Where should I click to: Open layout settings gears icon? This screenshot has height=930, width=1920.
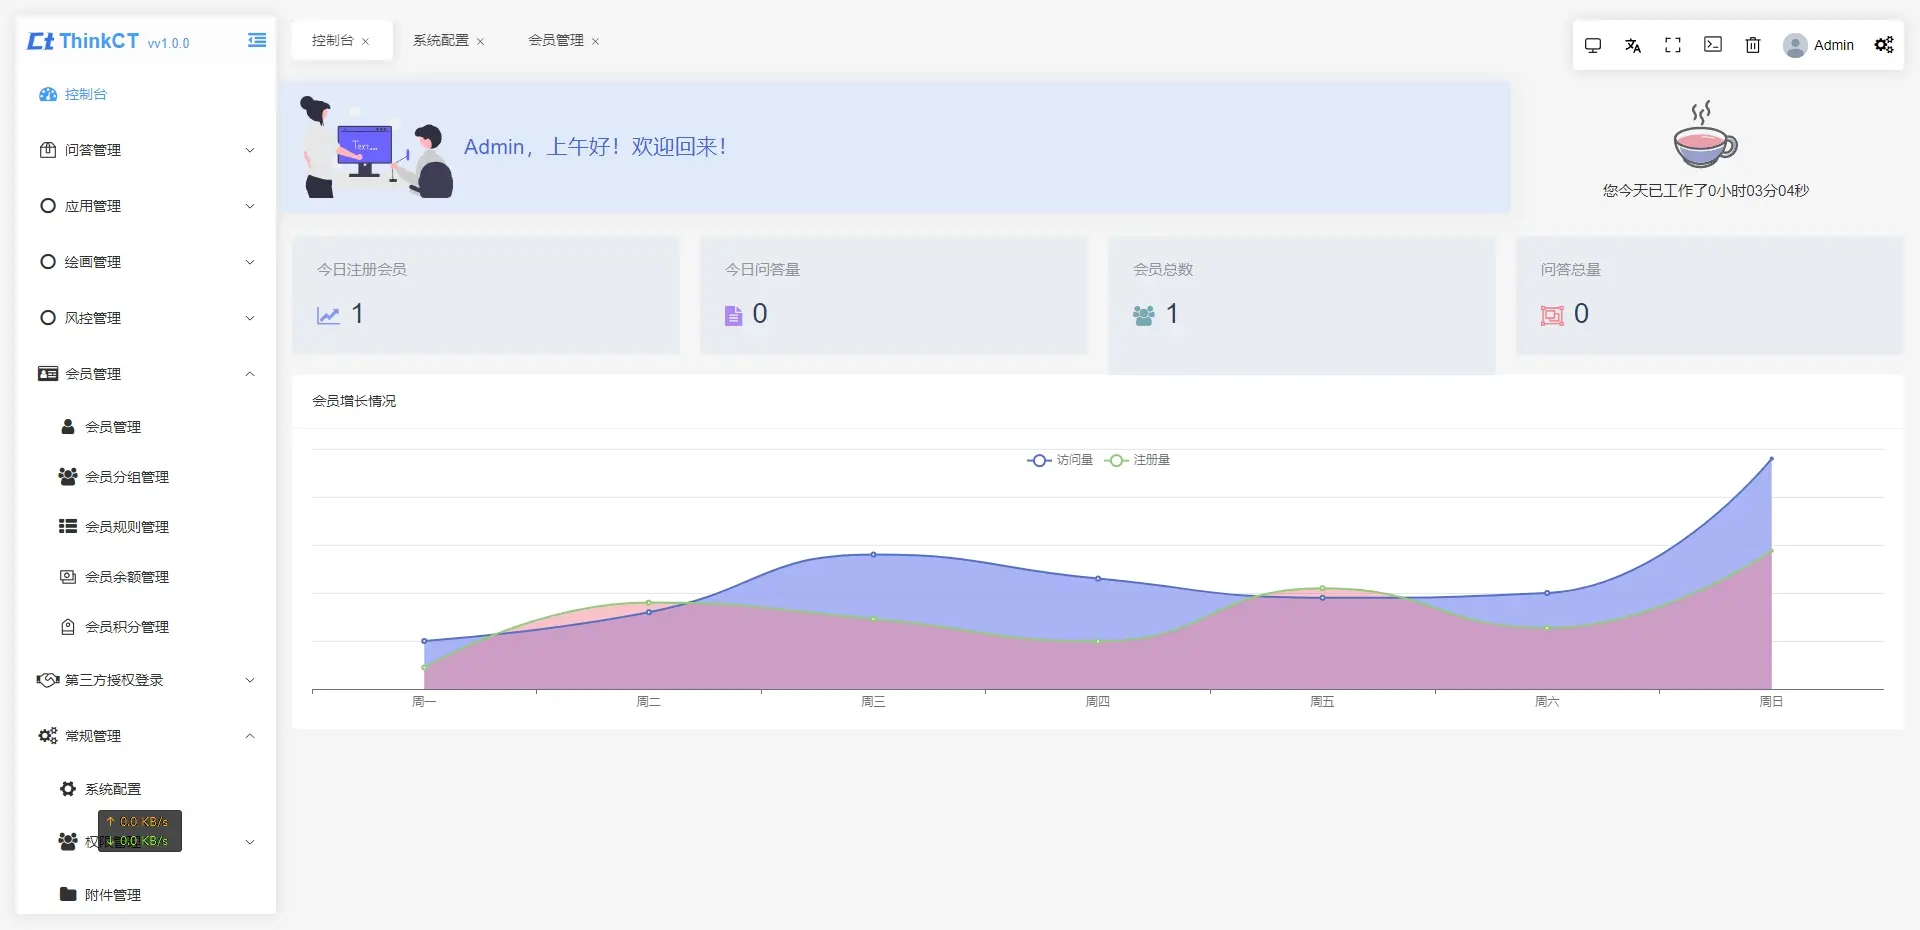pos(1884,45)
